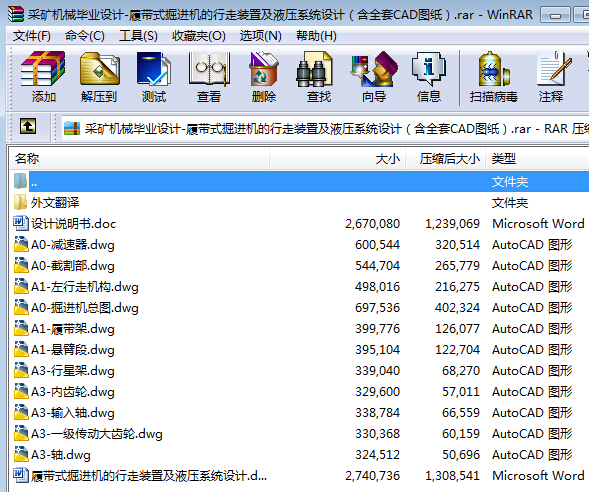589x492 pixels.
Task: Click AutoCAD icon of A3-内齿轮.dwg
Action: (21, 391)
